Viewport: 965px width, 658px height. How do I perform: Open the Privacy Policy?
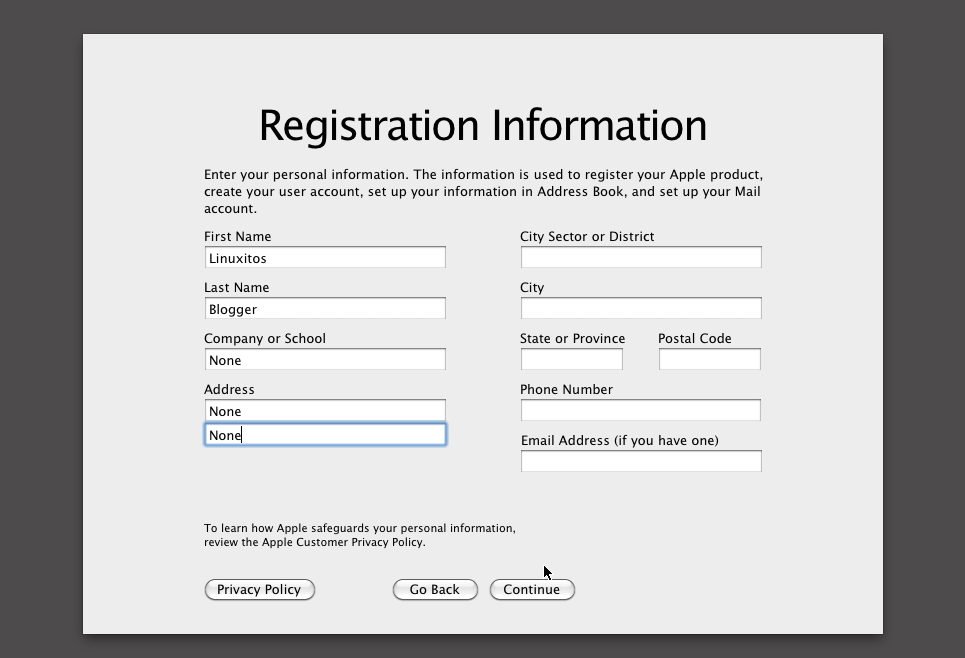(x=260, y=590)
